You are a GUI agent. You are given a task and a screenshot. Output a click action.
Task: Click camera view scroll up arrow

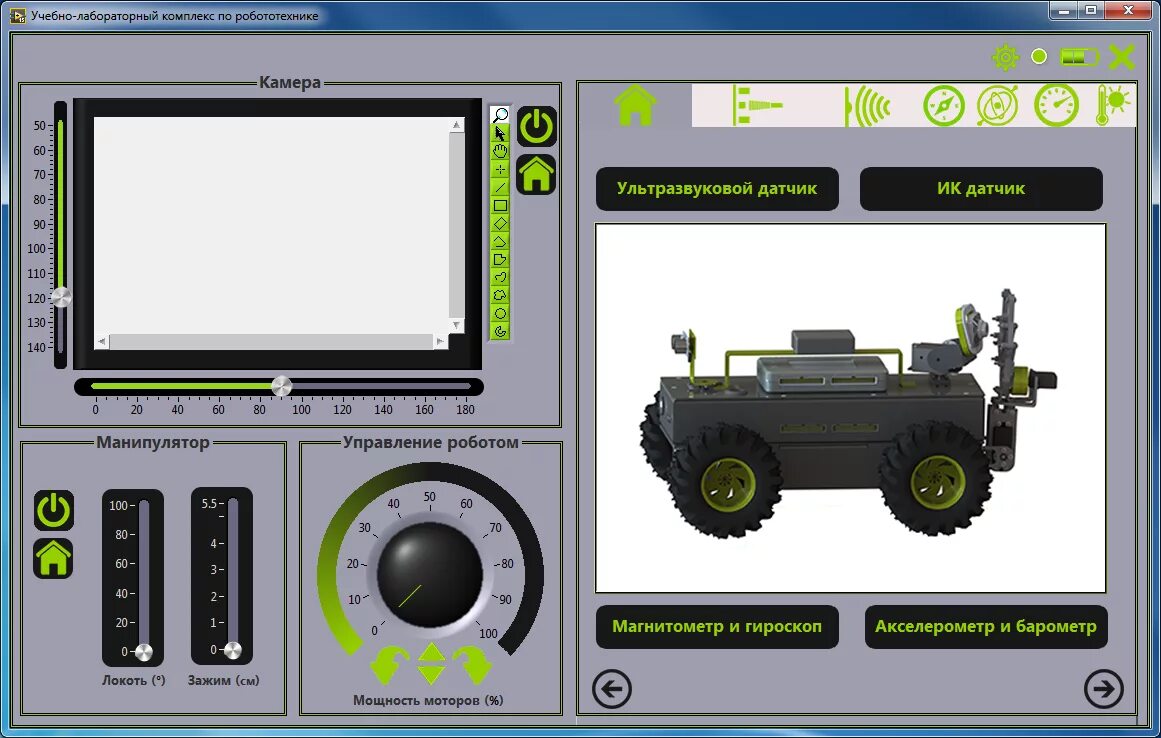tap(456, 125)
